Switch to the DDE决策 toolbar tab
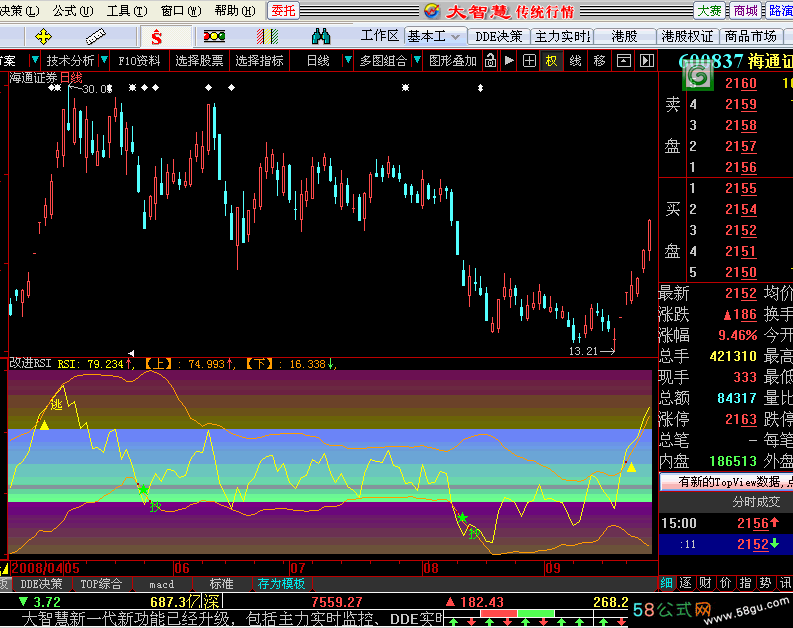Viewport: 793px width, 628px height. 498,36
